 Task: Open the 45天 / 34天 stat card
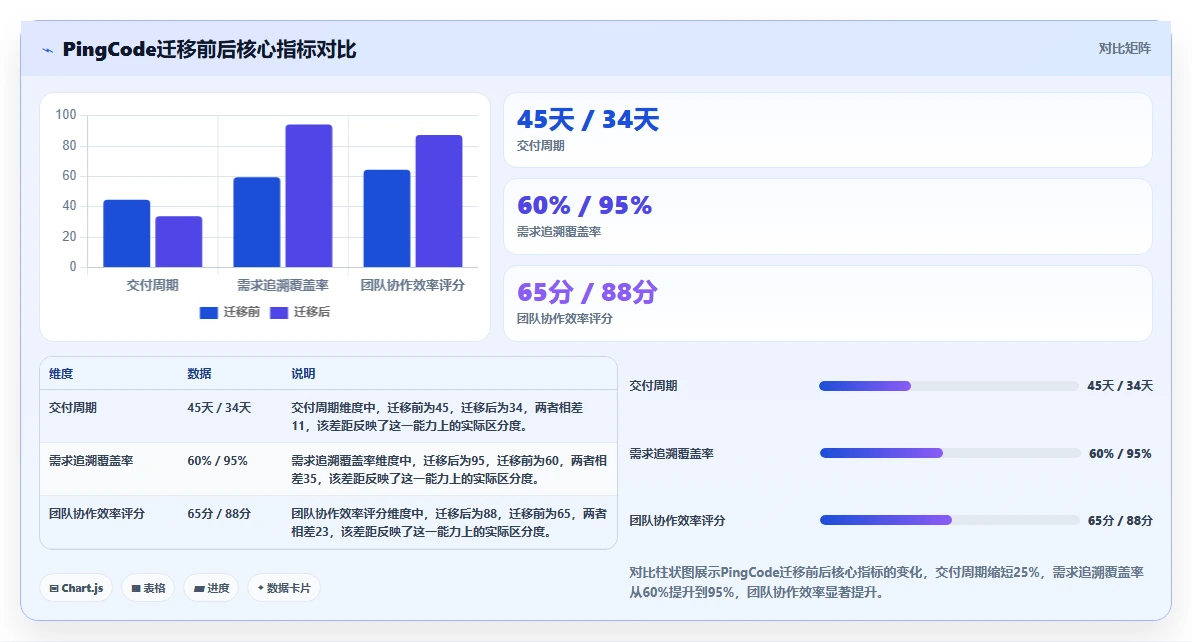coord(828,130)
